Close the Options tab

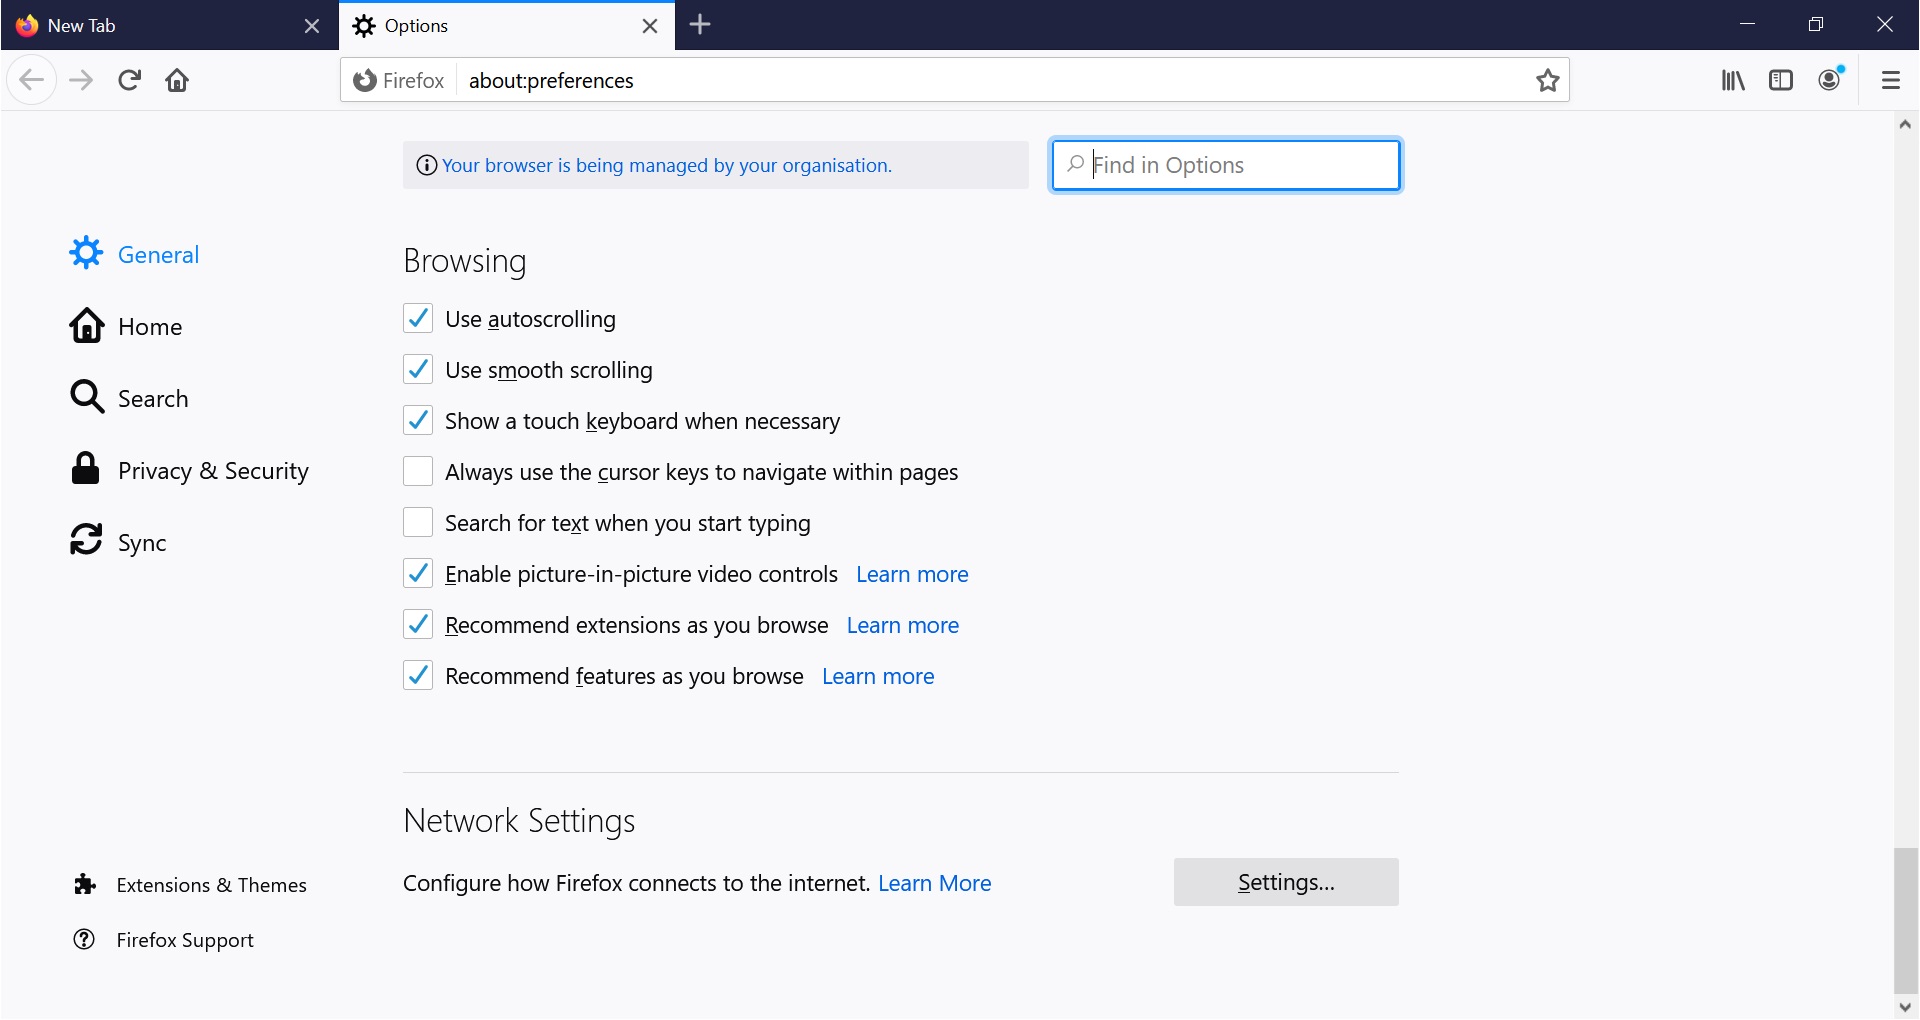[650, 26]
